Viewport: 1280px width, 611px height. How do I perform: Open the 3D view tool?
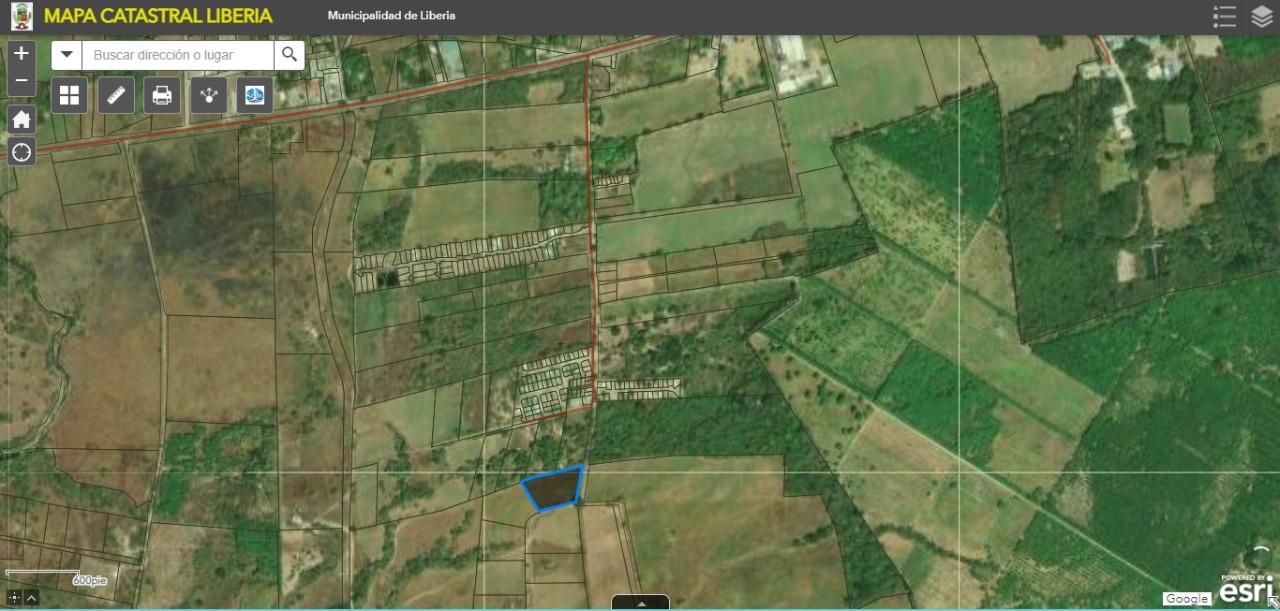[x=254, y=95]
